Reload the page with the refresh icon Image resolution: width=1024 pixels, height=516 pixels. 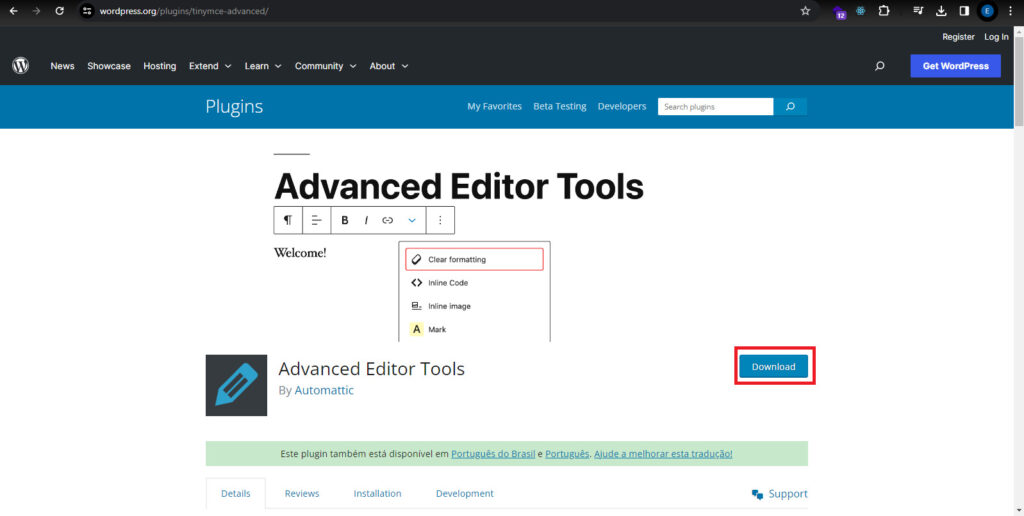click(60, 11)
